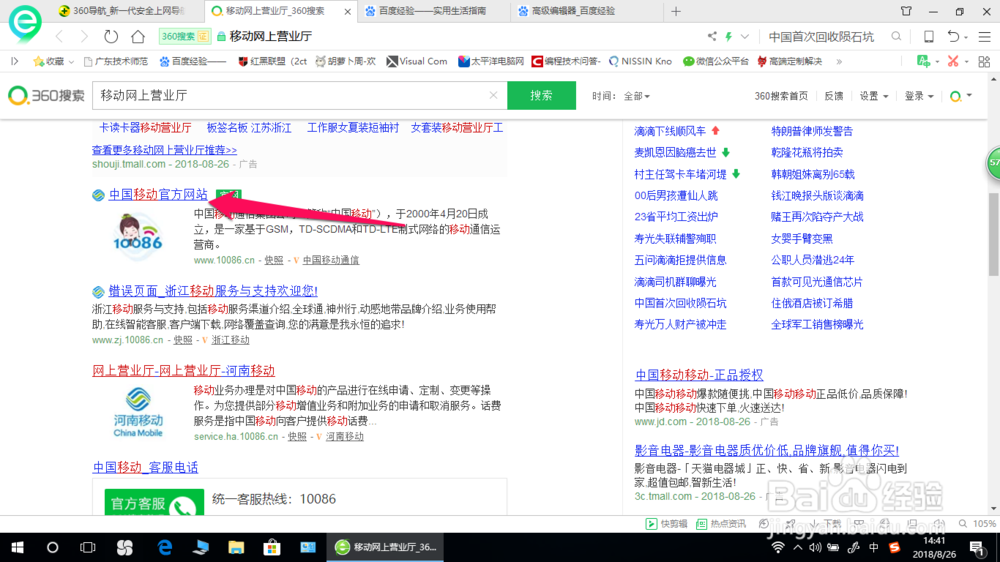Open Microsoft Store from taskbar
The width and height of the screenshot is (1000, 562).
[272, 547]
